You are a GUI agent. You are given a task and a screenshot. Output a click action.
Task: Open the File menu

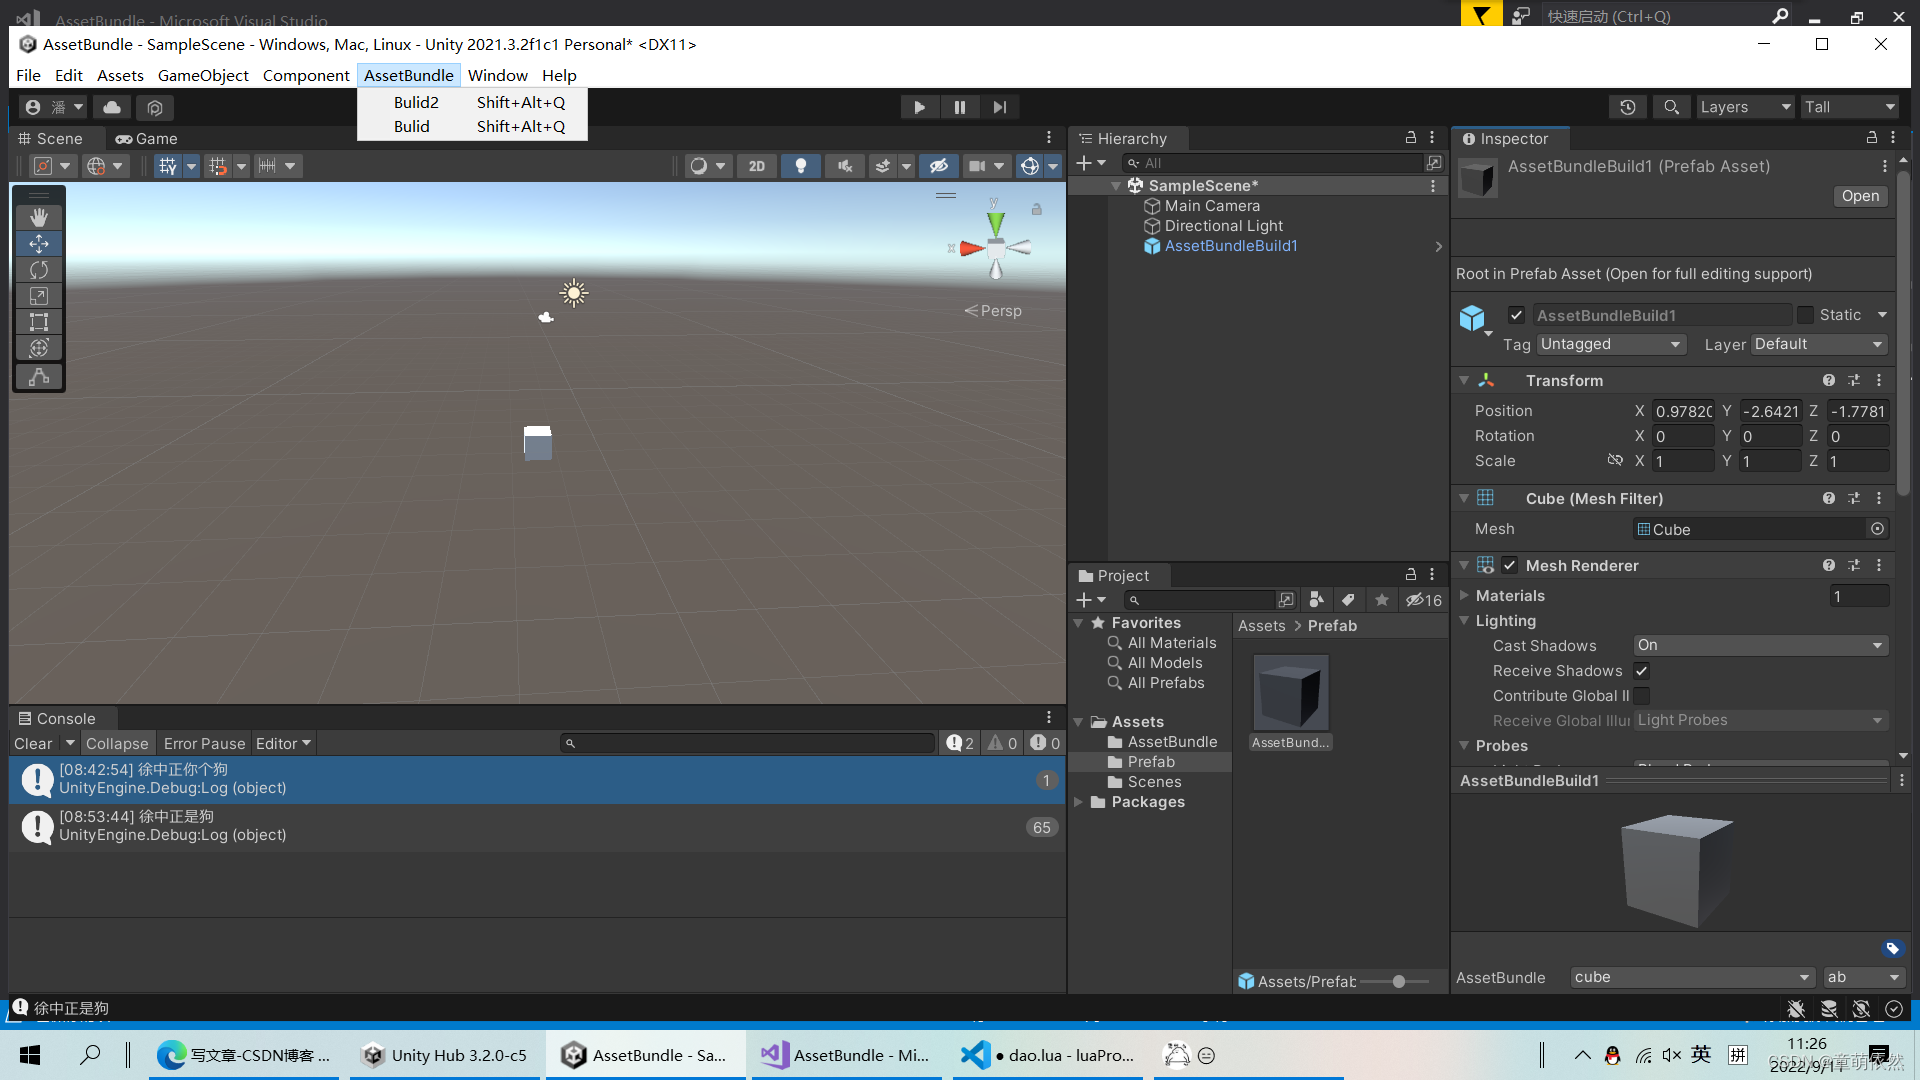(29, 76)
